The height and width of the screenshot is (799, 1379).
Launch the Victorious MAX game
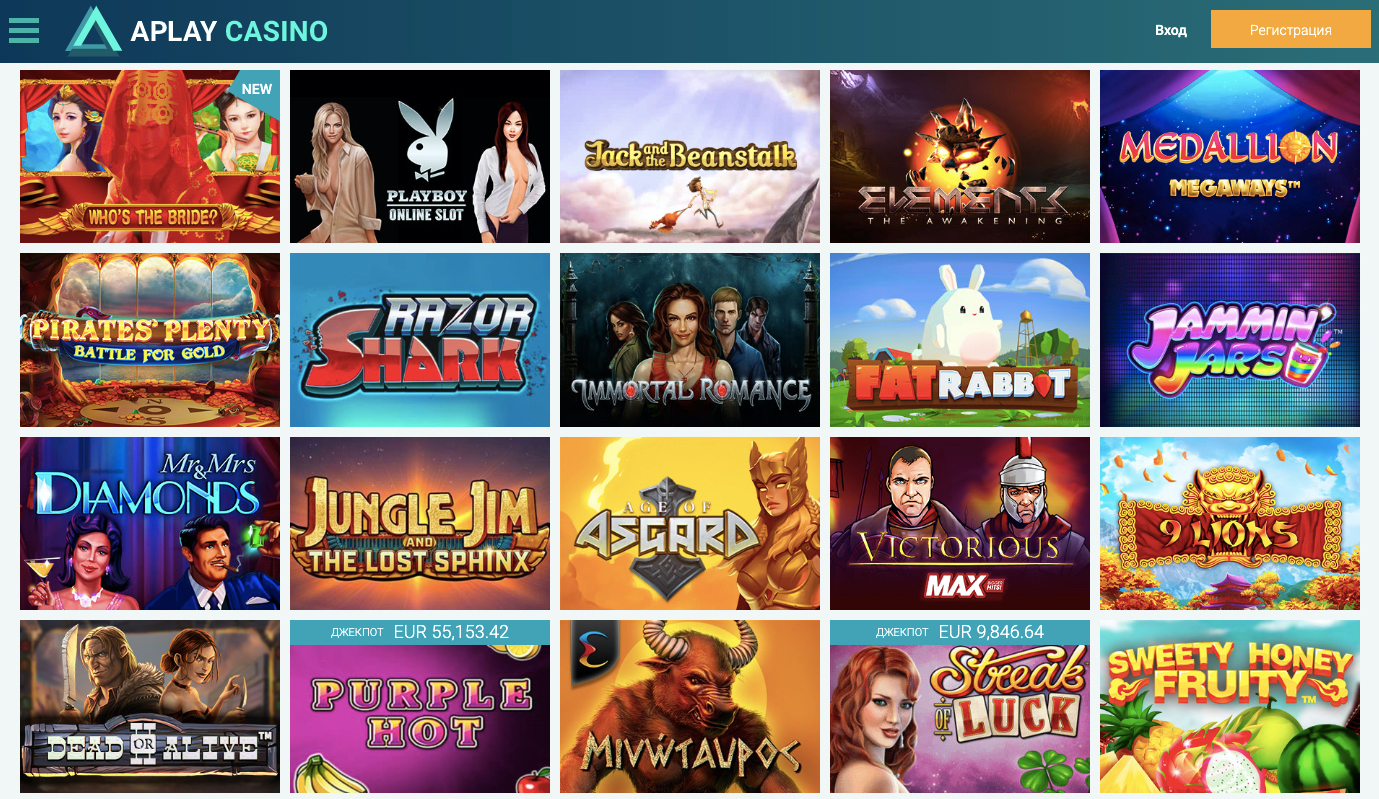coord(960,523)
